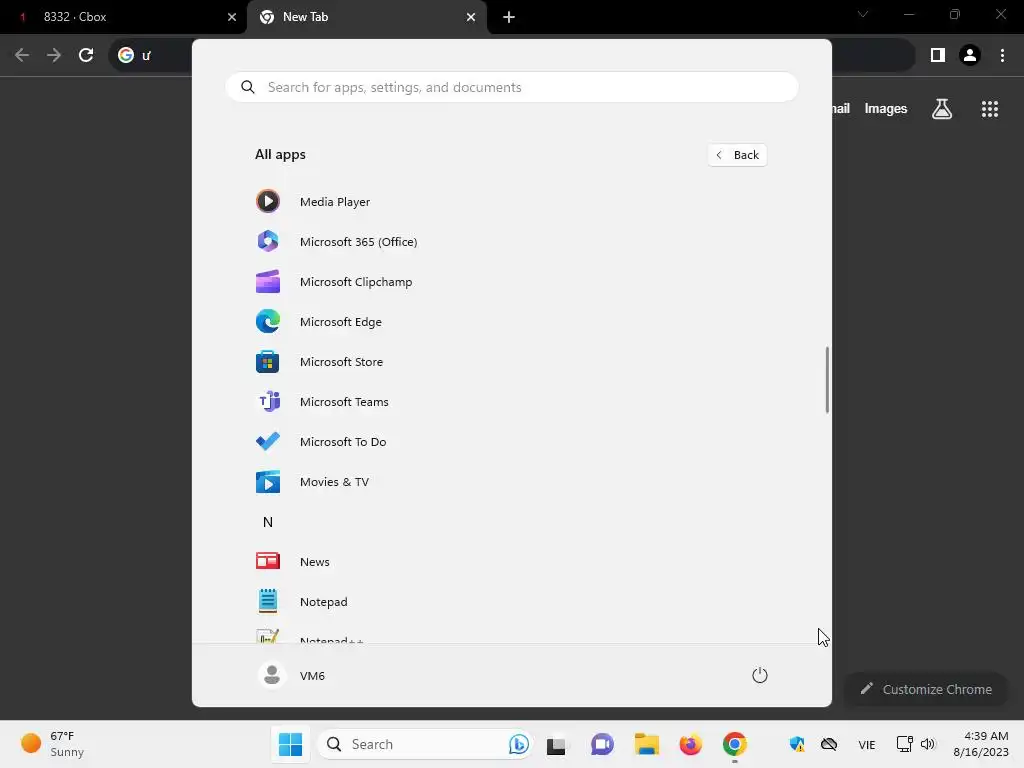This screenshot has width=1024, height=768.
Task: Switch to Chrome on taskbar
Action: pyautogui.click(x=735, y=744)
